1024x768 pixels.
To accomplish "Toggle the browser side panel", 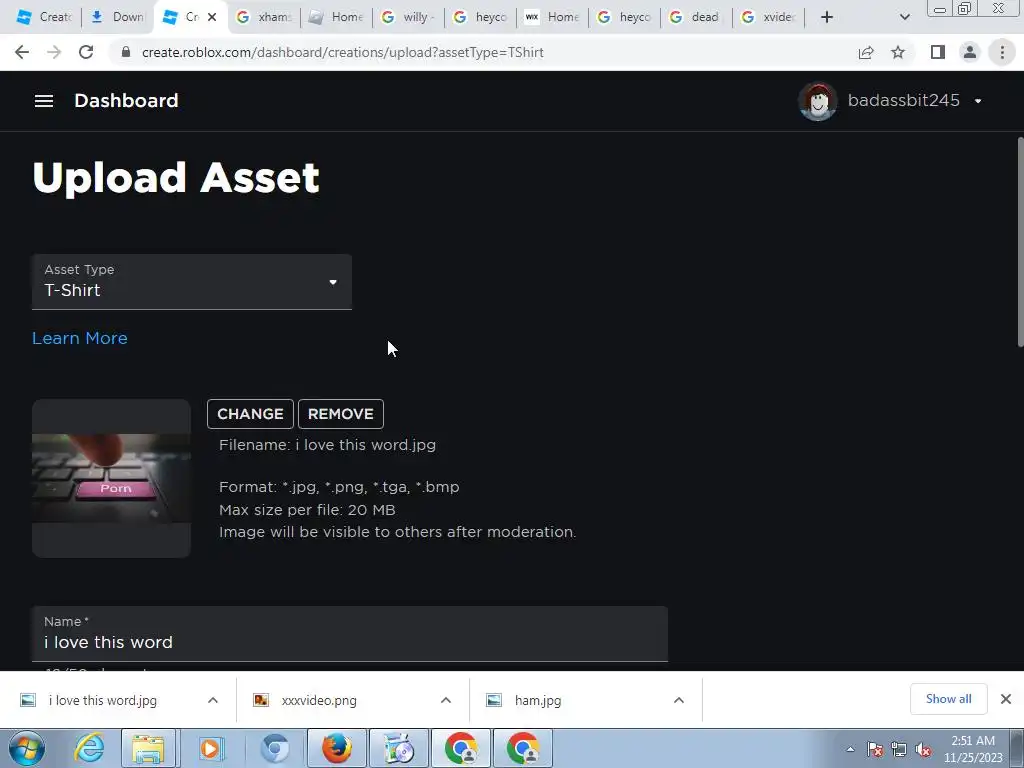I will tap(938, 52).
